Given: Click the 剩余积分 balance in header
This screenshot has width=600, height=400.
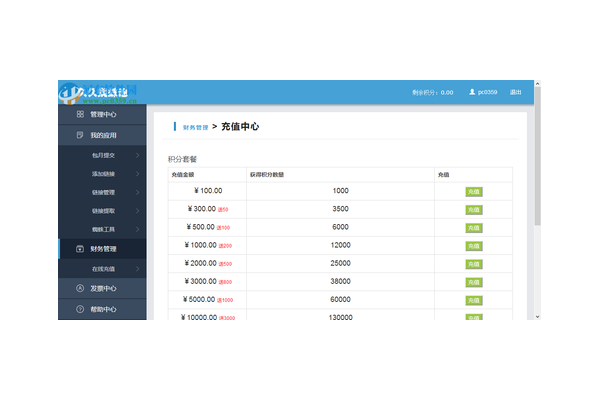Looking at the screenshot, I should (432, 92).
